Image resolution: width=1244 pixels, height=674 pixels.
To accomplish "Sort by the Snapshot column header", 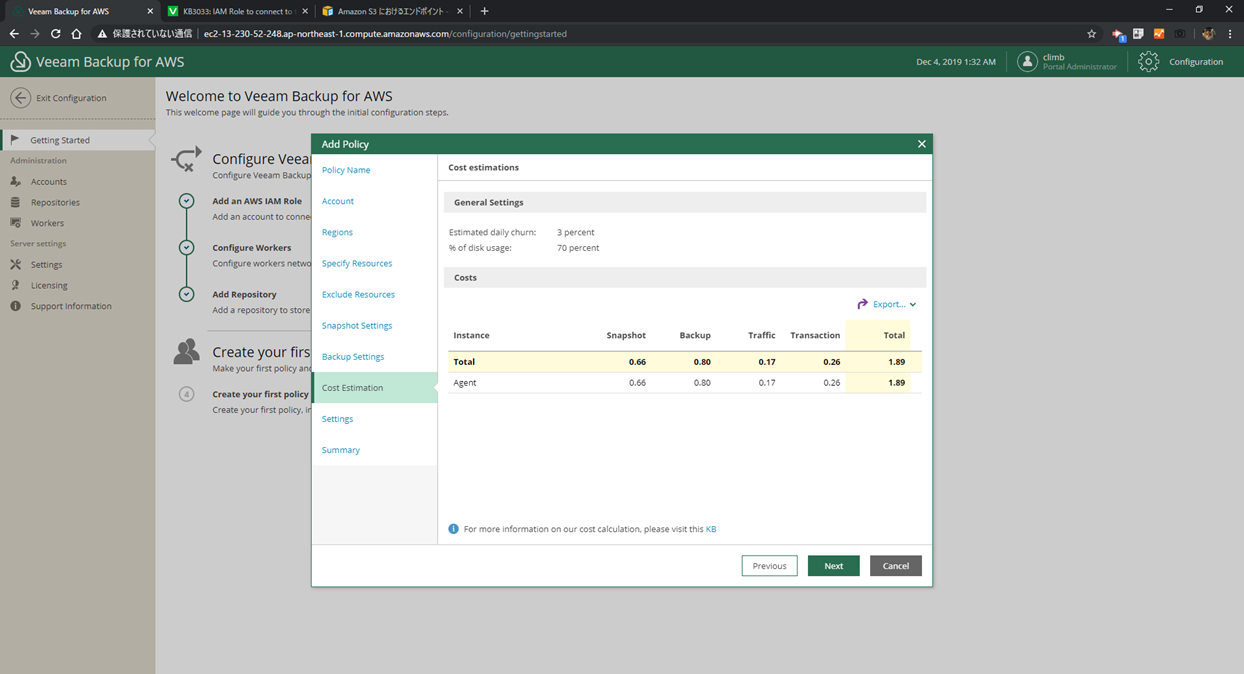I will pos(626,335).
